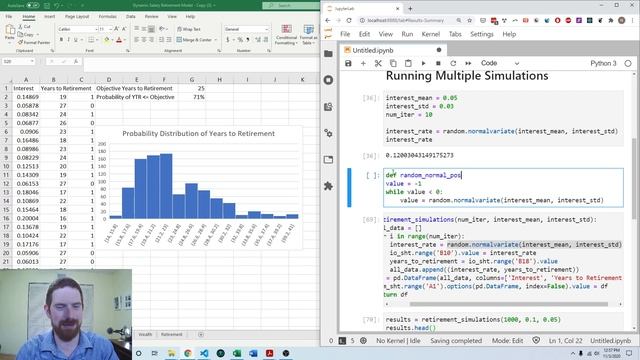Image resolution: width=640 pixels, height=360 pixels.
Task: Toggle Wrap Text in Excel
Action: 189,29
